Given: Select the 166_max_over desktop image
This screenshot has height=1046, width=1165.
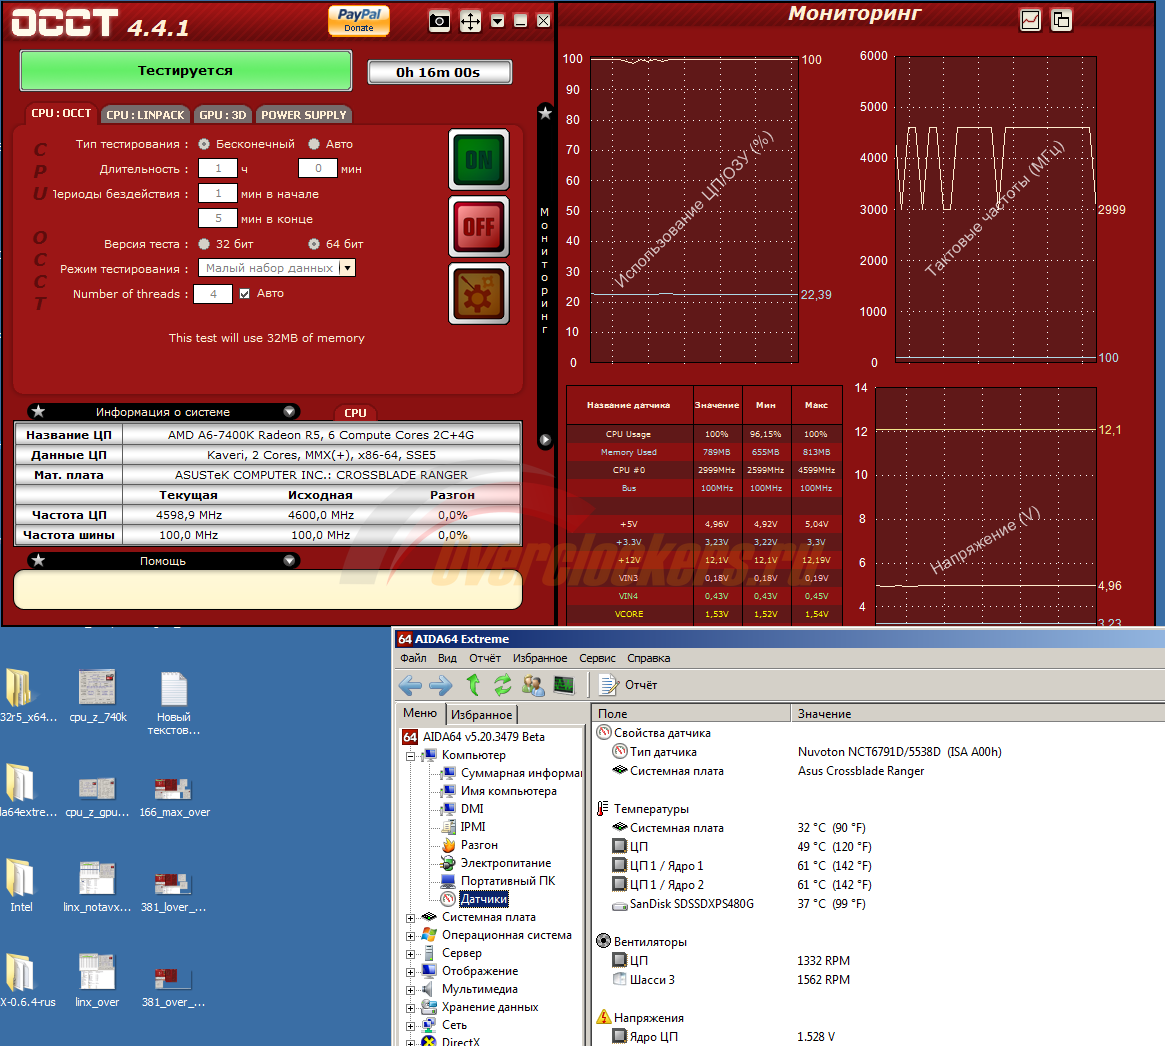Looking at the screenshot, I should click(x=174, y=796).
